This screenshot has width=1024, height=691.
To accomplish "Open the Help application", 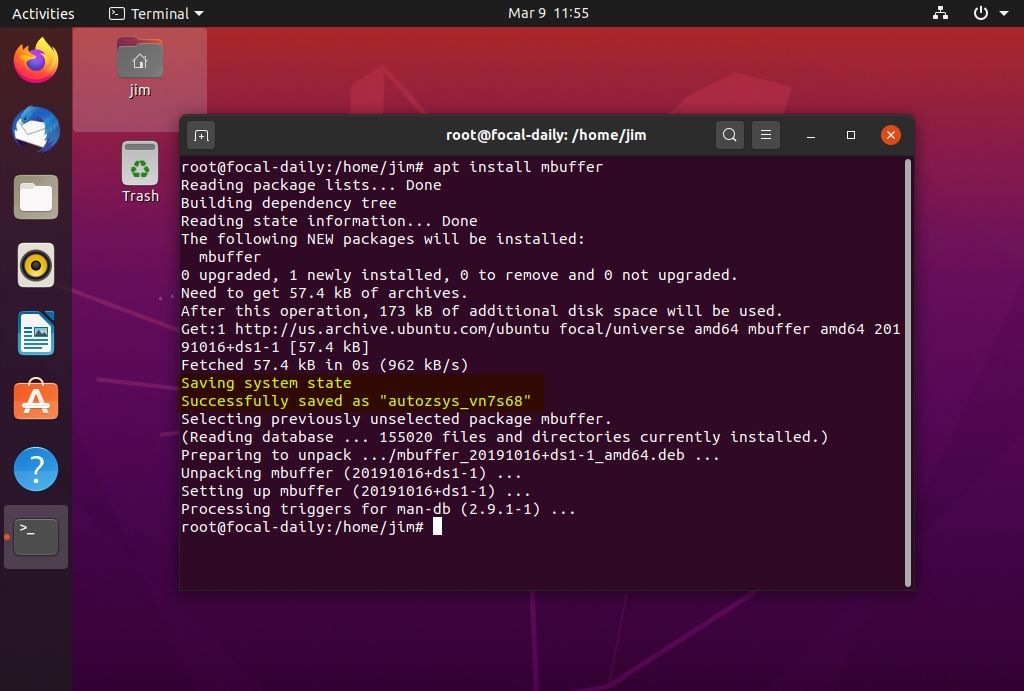I will point(35,469).
